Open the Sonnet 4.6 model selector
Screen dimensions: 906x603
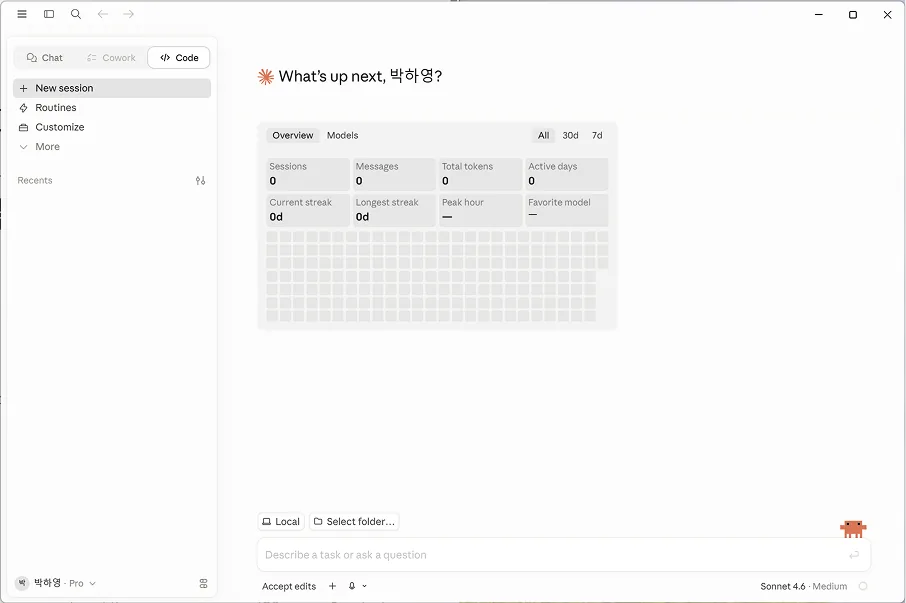coord(803,586)
